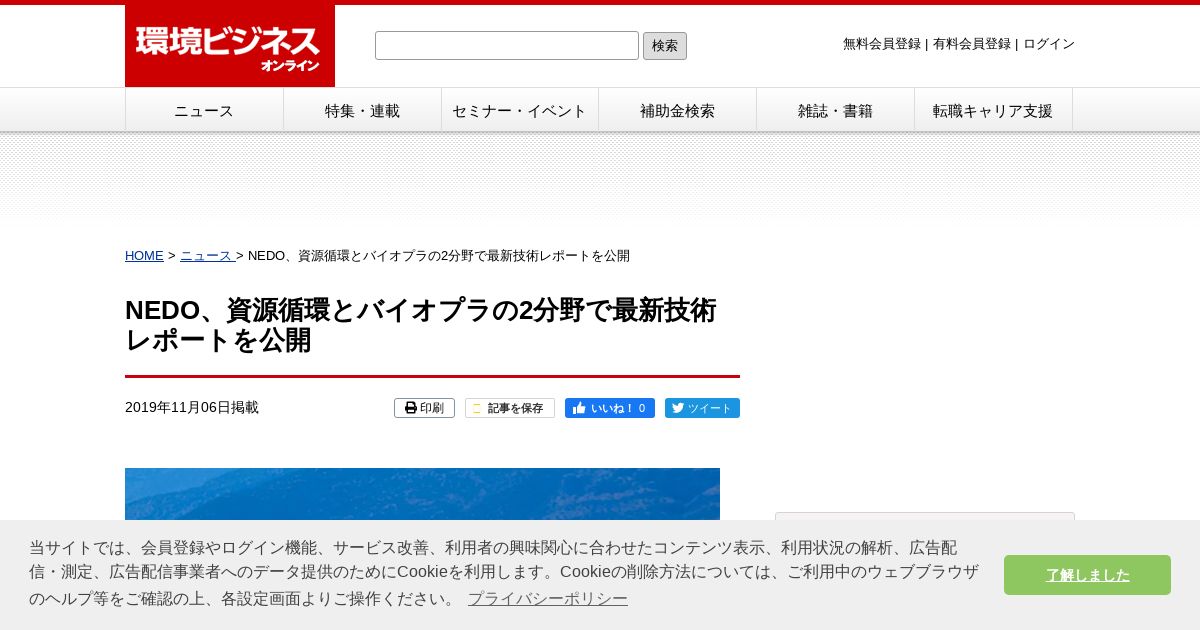1200x630 pixels.
Task: Click the 環境ビジネス オンライン logo
Action: pos(230,46)
